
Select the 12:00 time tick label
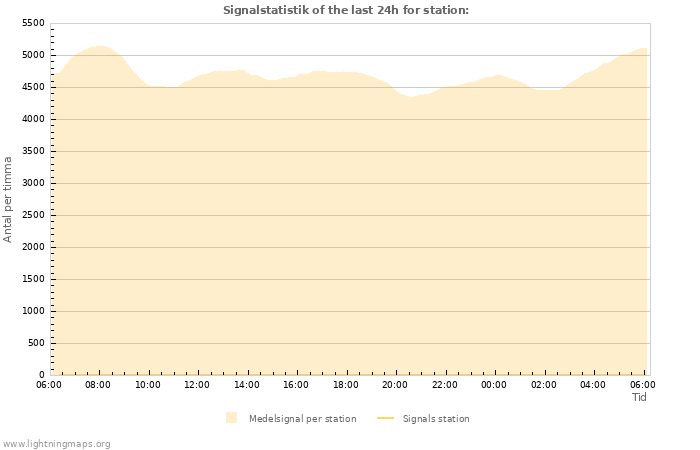click(x=197, y=384)
